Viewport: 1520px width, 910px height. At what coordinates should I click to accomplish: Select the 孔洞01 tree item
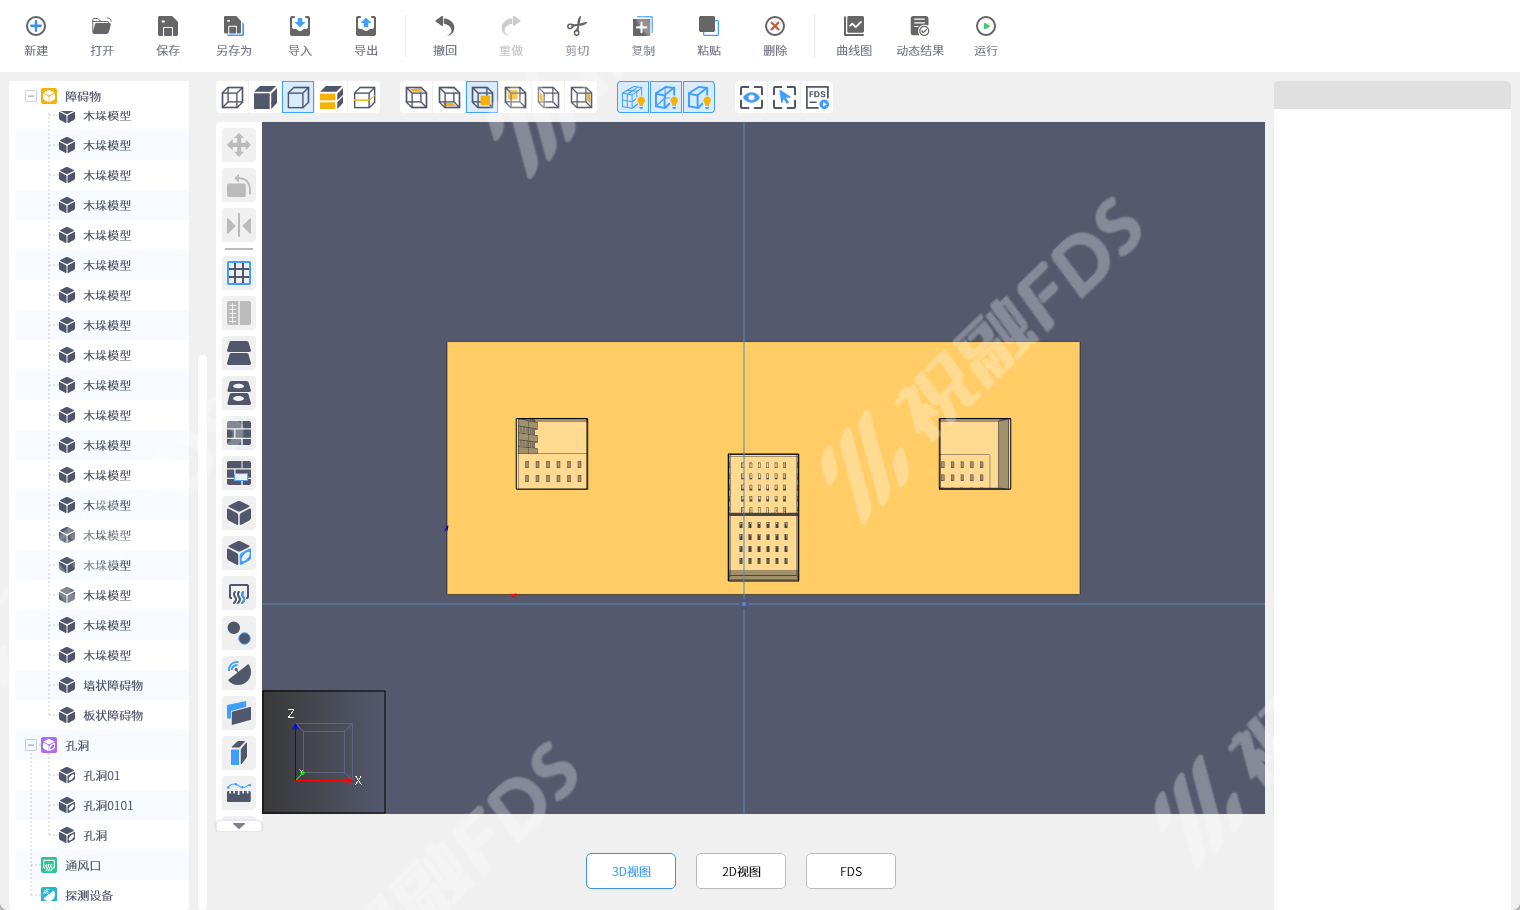pos(102,775)
